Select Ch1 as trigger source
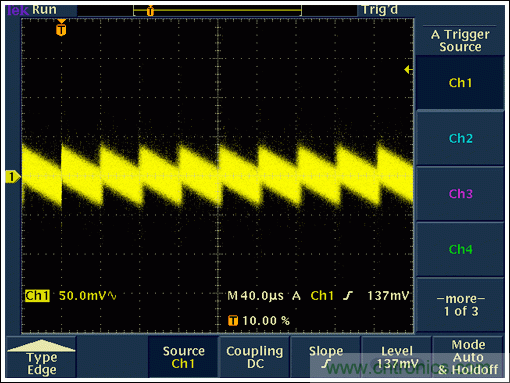The image size is (510, 383). pos(460,83)
